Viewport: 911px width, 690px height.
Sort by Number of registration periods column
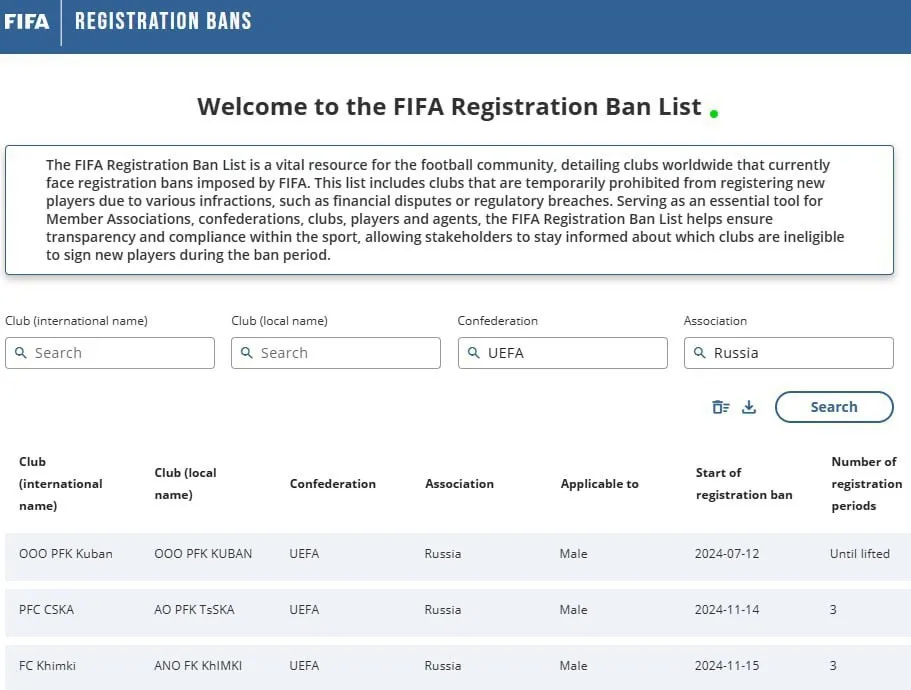tap(866, 484)
